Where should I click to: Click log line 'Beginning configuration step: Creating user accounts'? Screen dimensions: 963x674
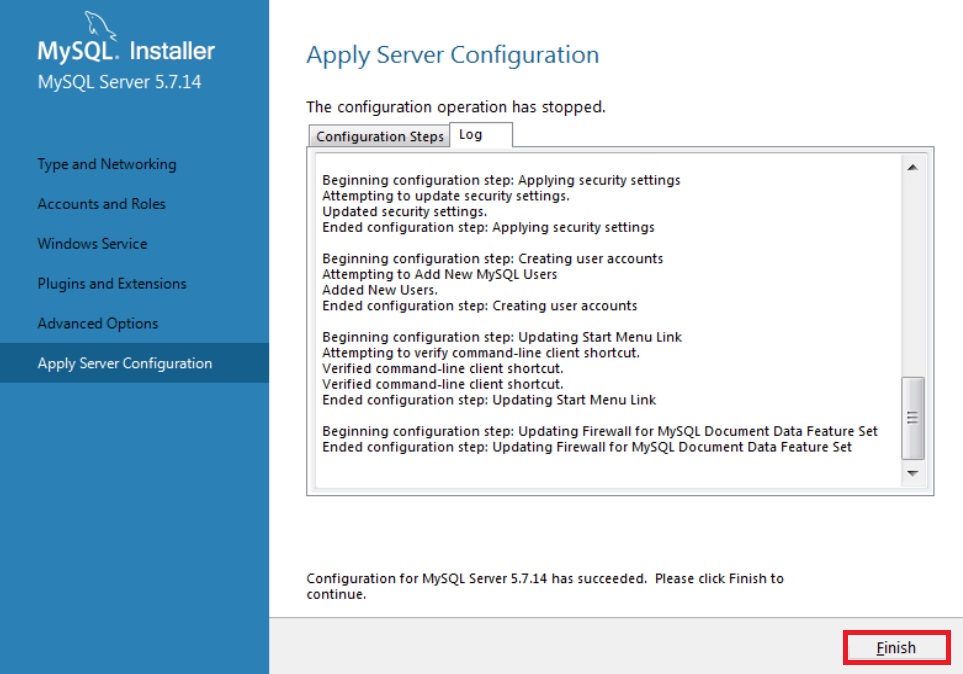493,259
